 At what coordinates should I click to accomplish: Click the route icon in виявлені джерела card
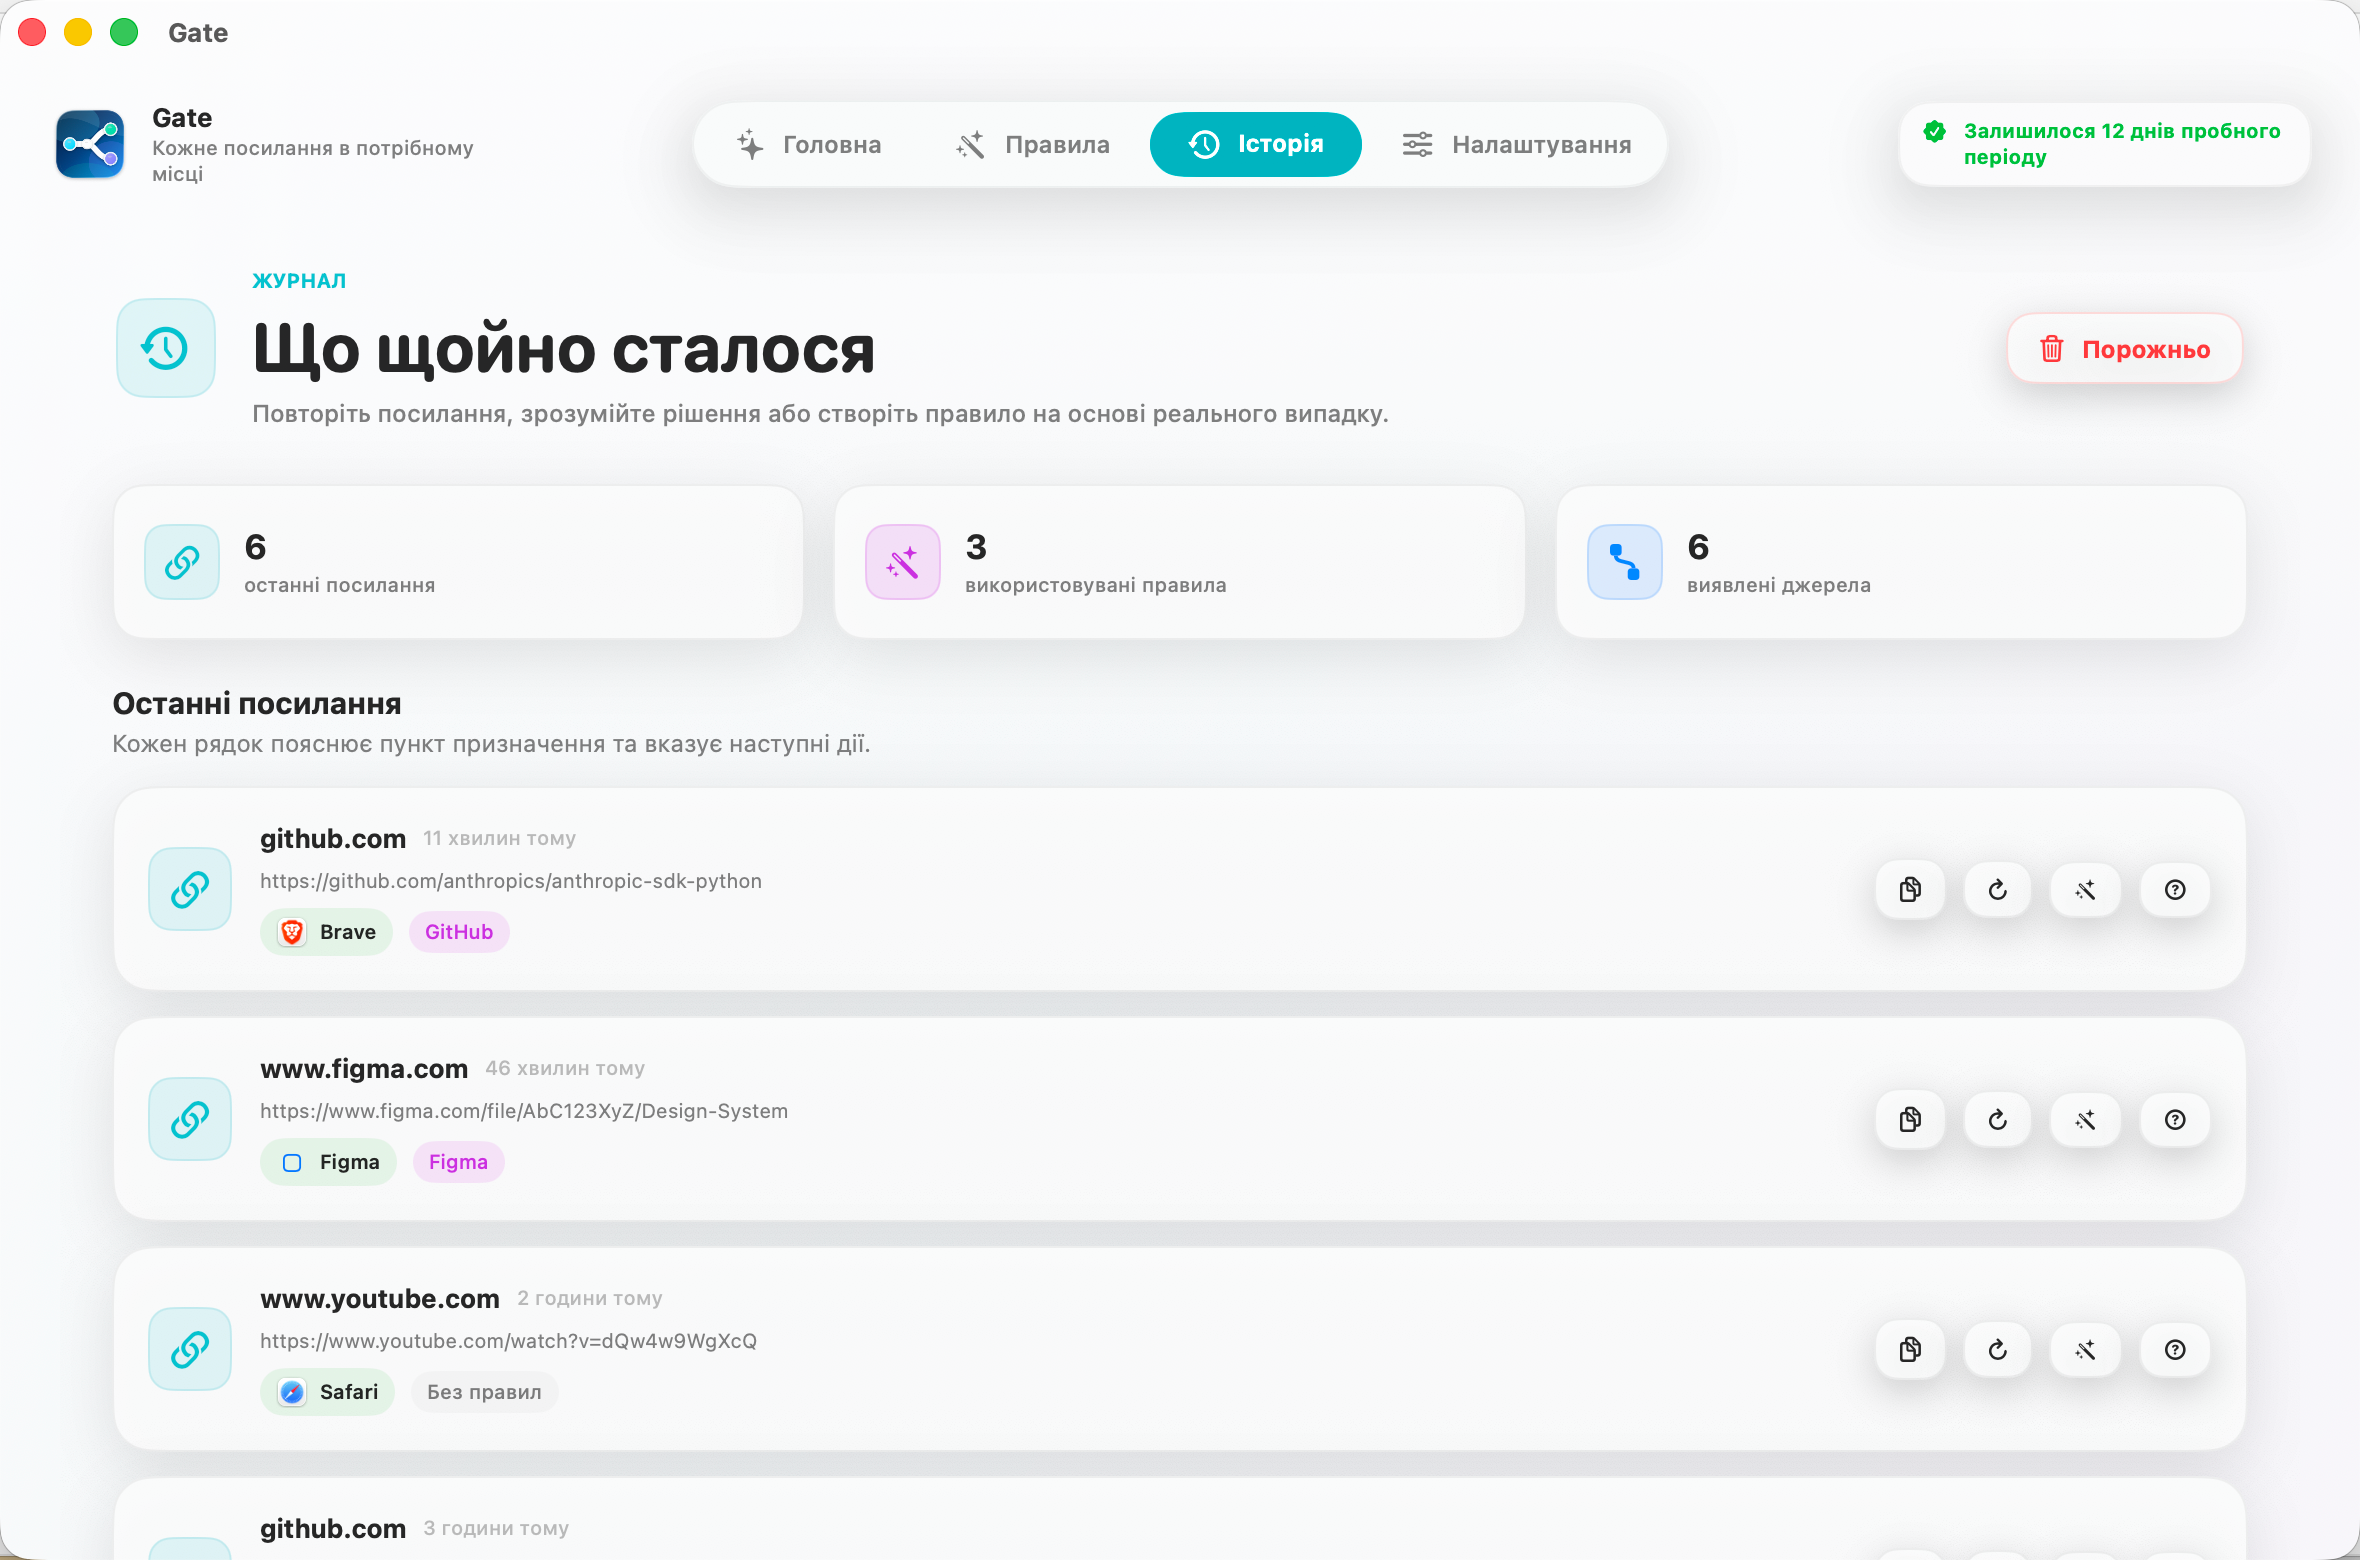click(x=1625, y=562)
